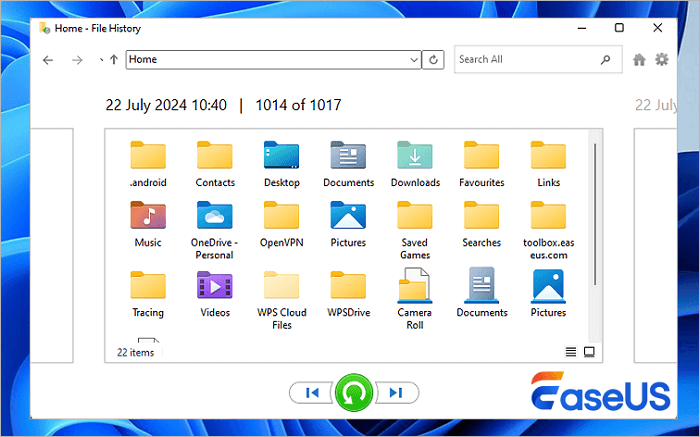This screenshot has height=437, width=700.
Task: Open the Favourites folder
Action: point(481,163)
